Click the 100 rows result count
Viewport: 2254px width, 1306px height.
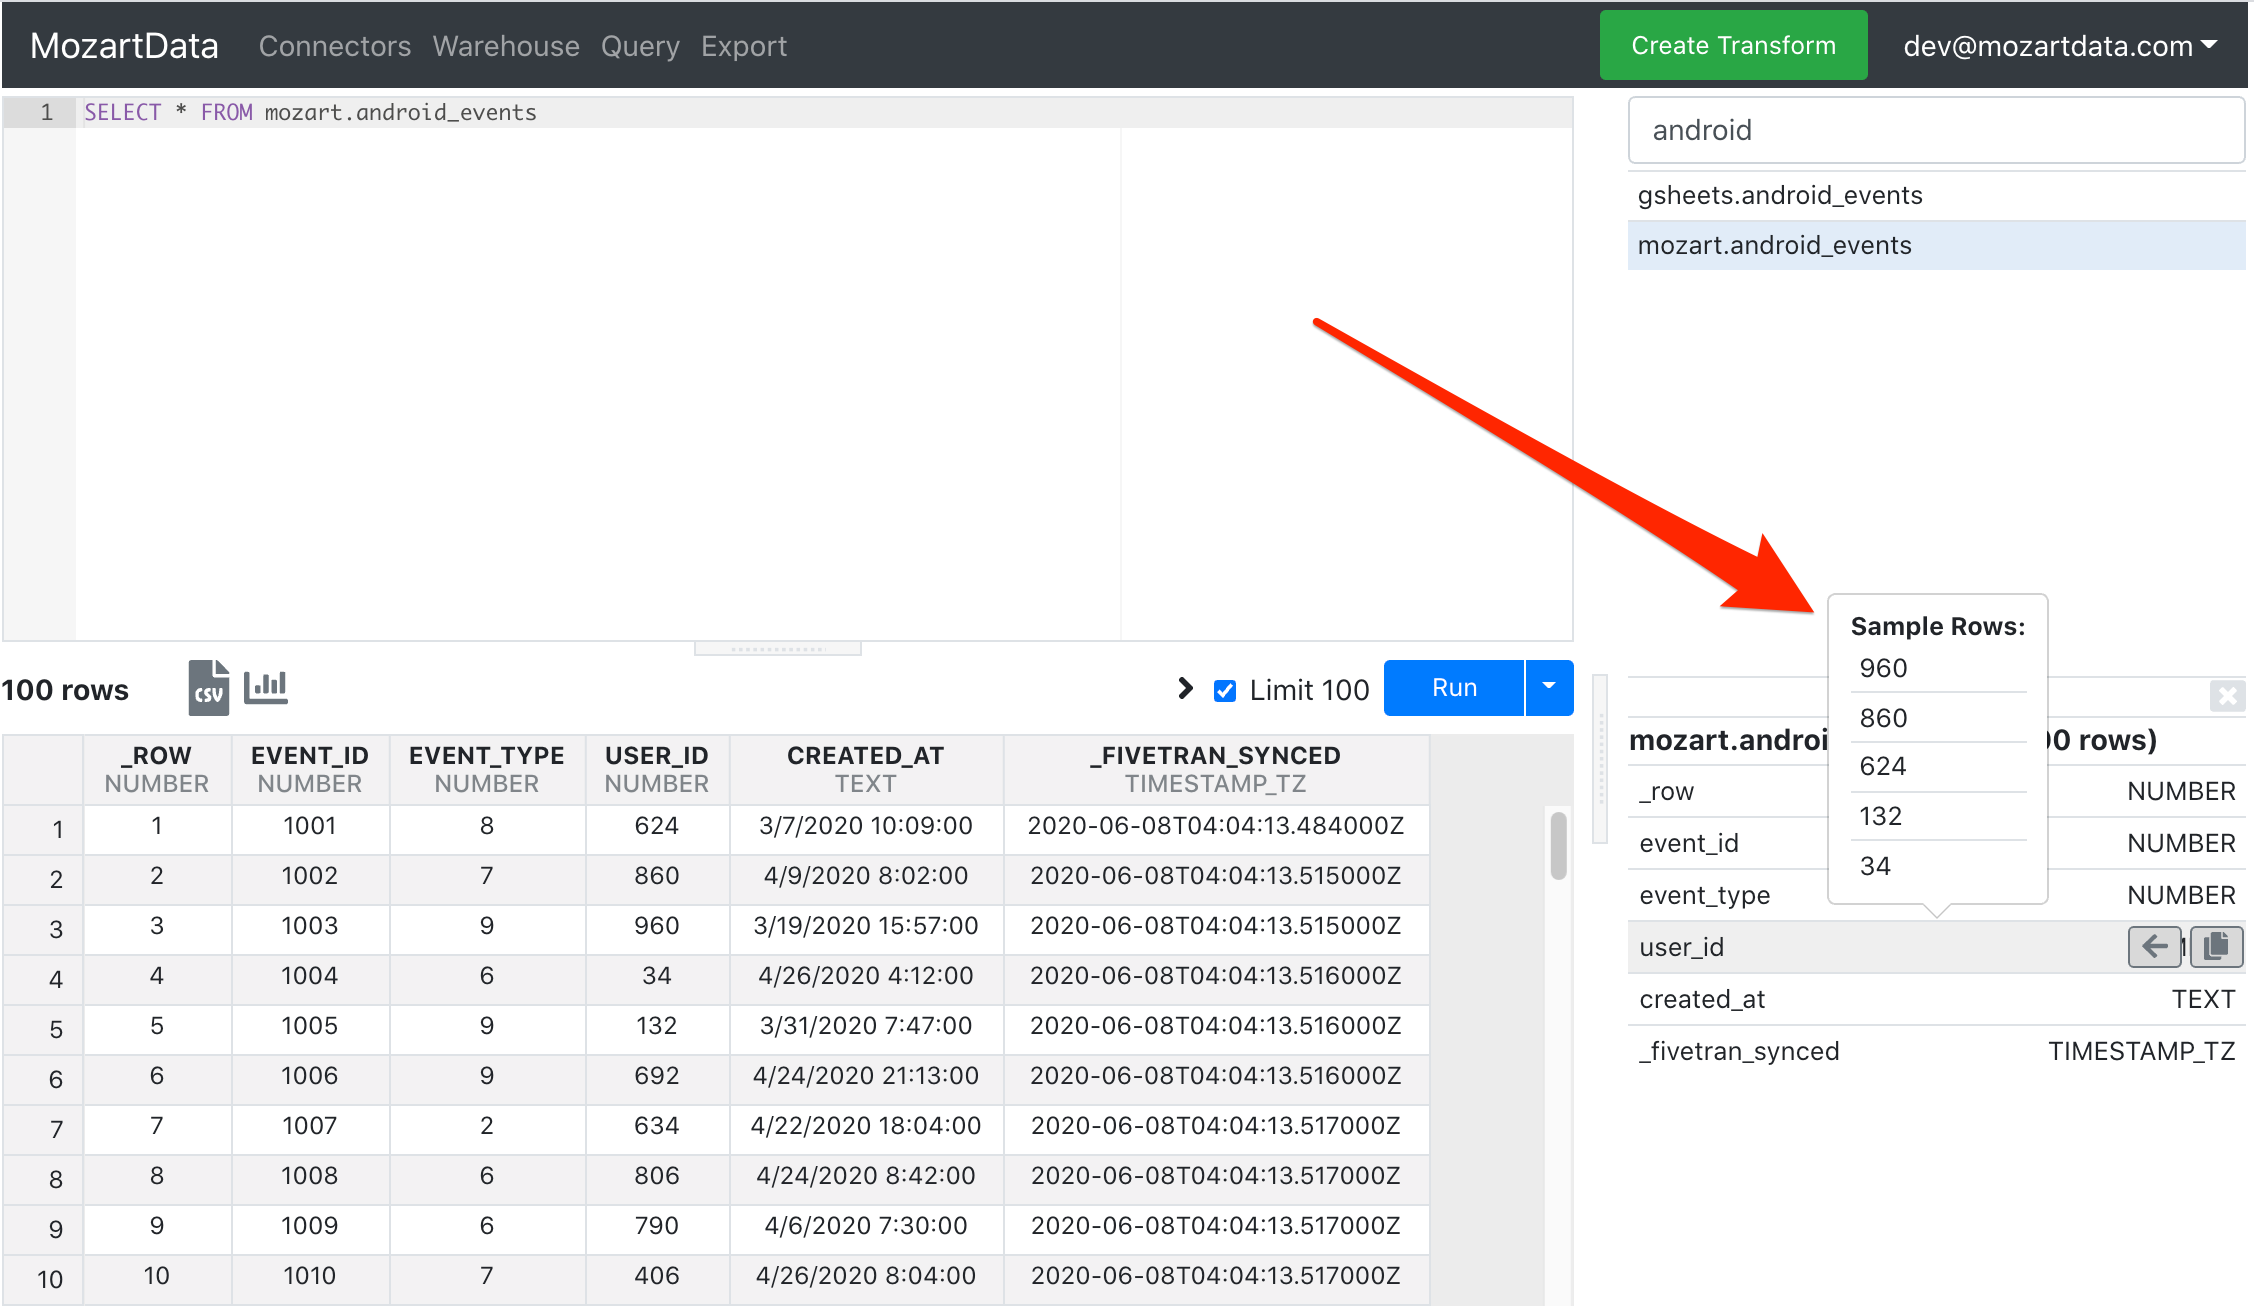(65, 690)
